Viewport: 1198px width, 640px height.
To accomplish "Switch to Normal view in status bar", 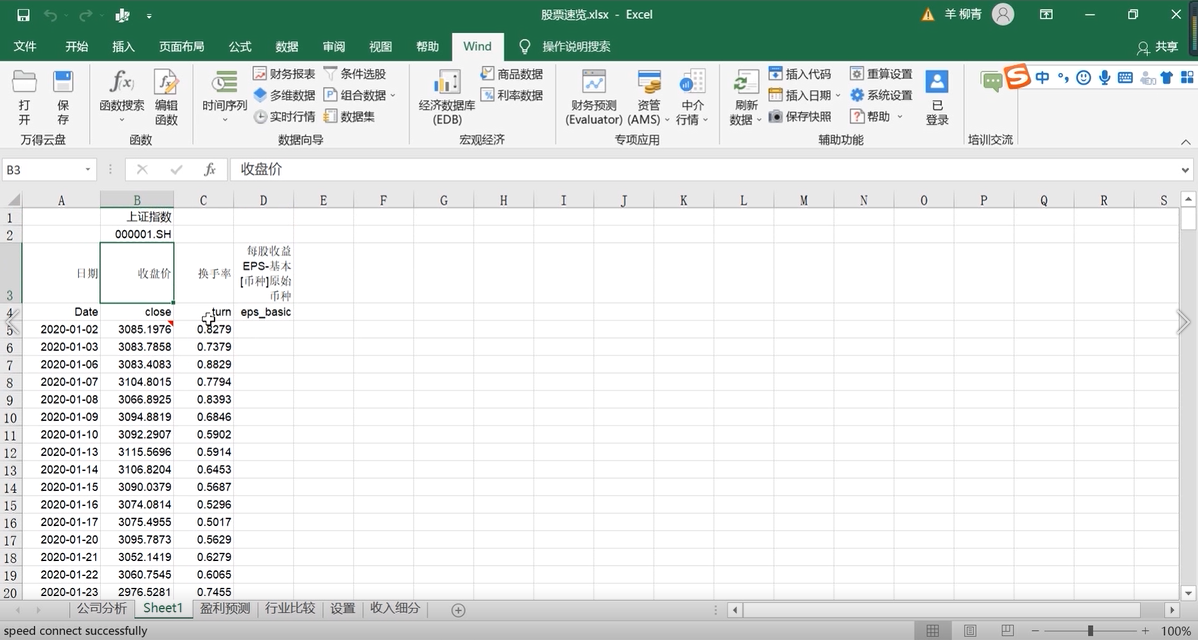I will (x=933, y=631).
